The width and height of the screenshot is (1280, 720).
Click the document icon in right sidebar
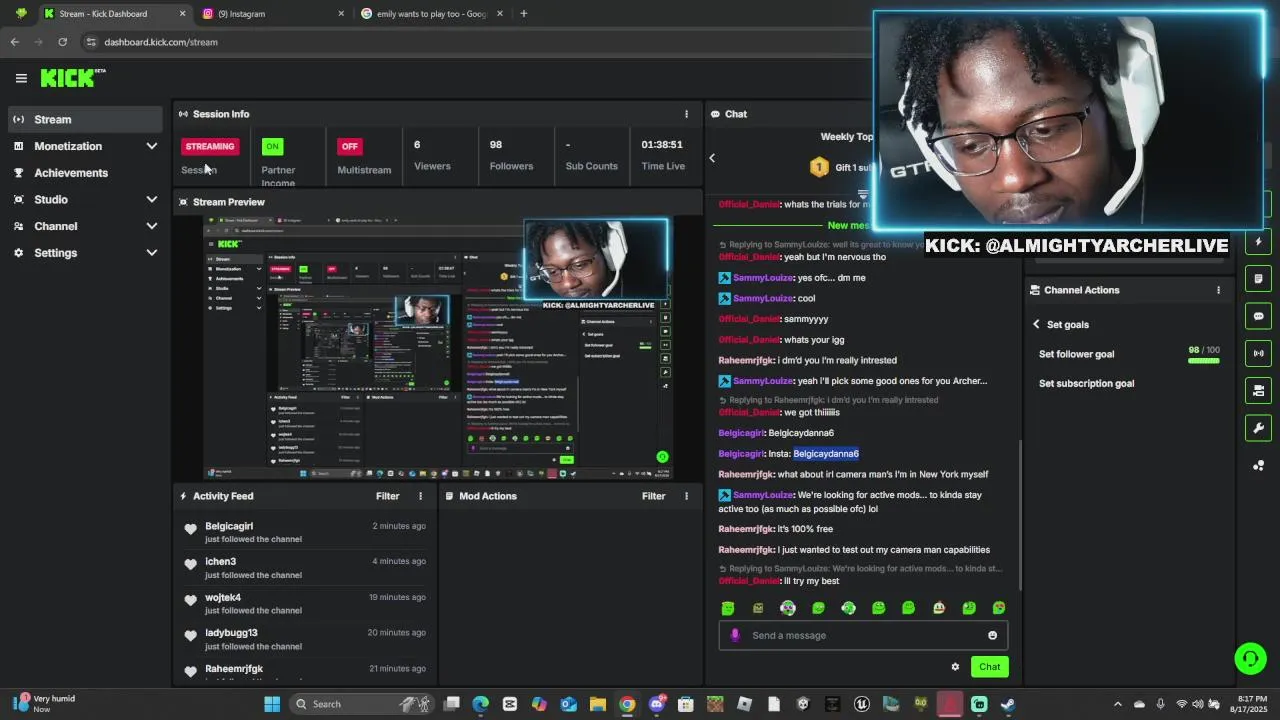tap(1259, 279)
